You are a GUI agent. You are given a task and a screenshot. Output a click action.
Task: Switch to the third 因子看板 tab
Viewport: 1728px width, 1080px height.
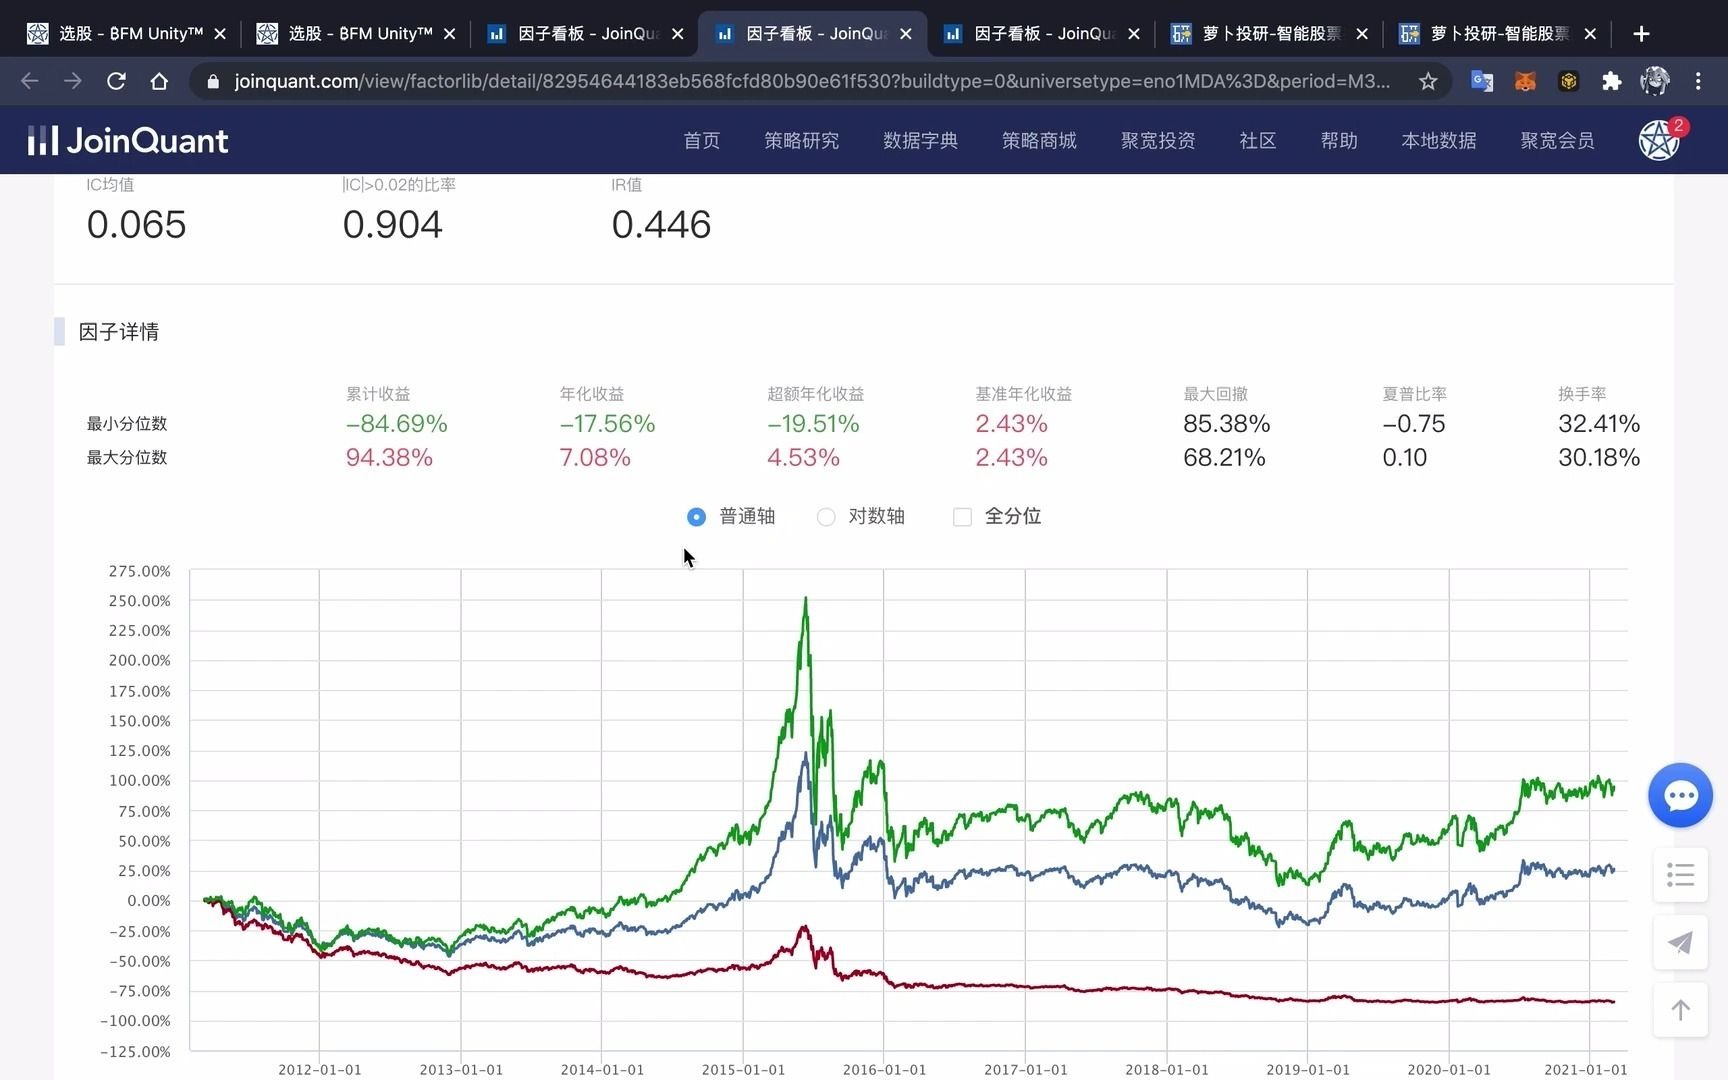point(1041,34)
